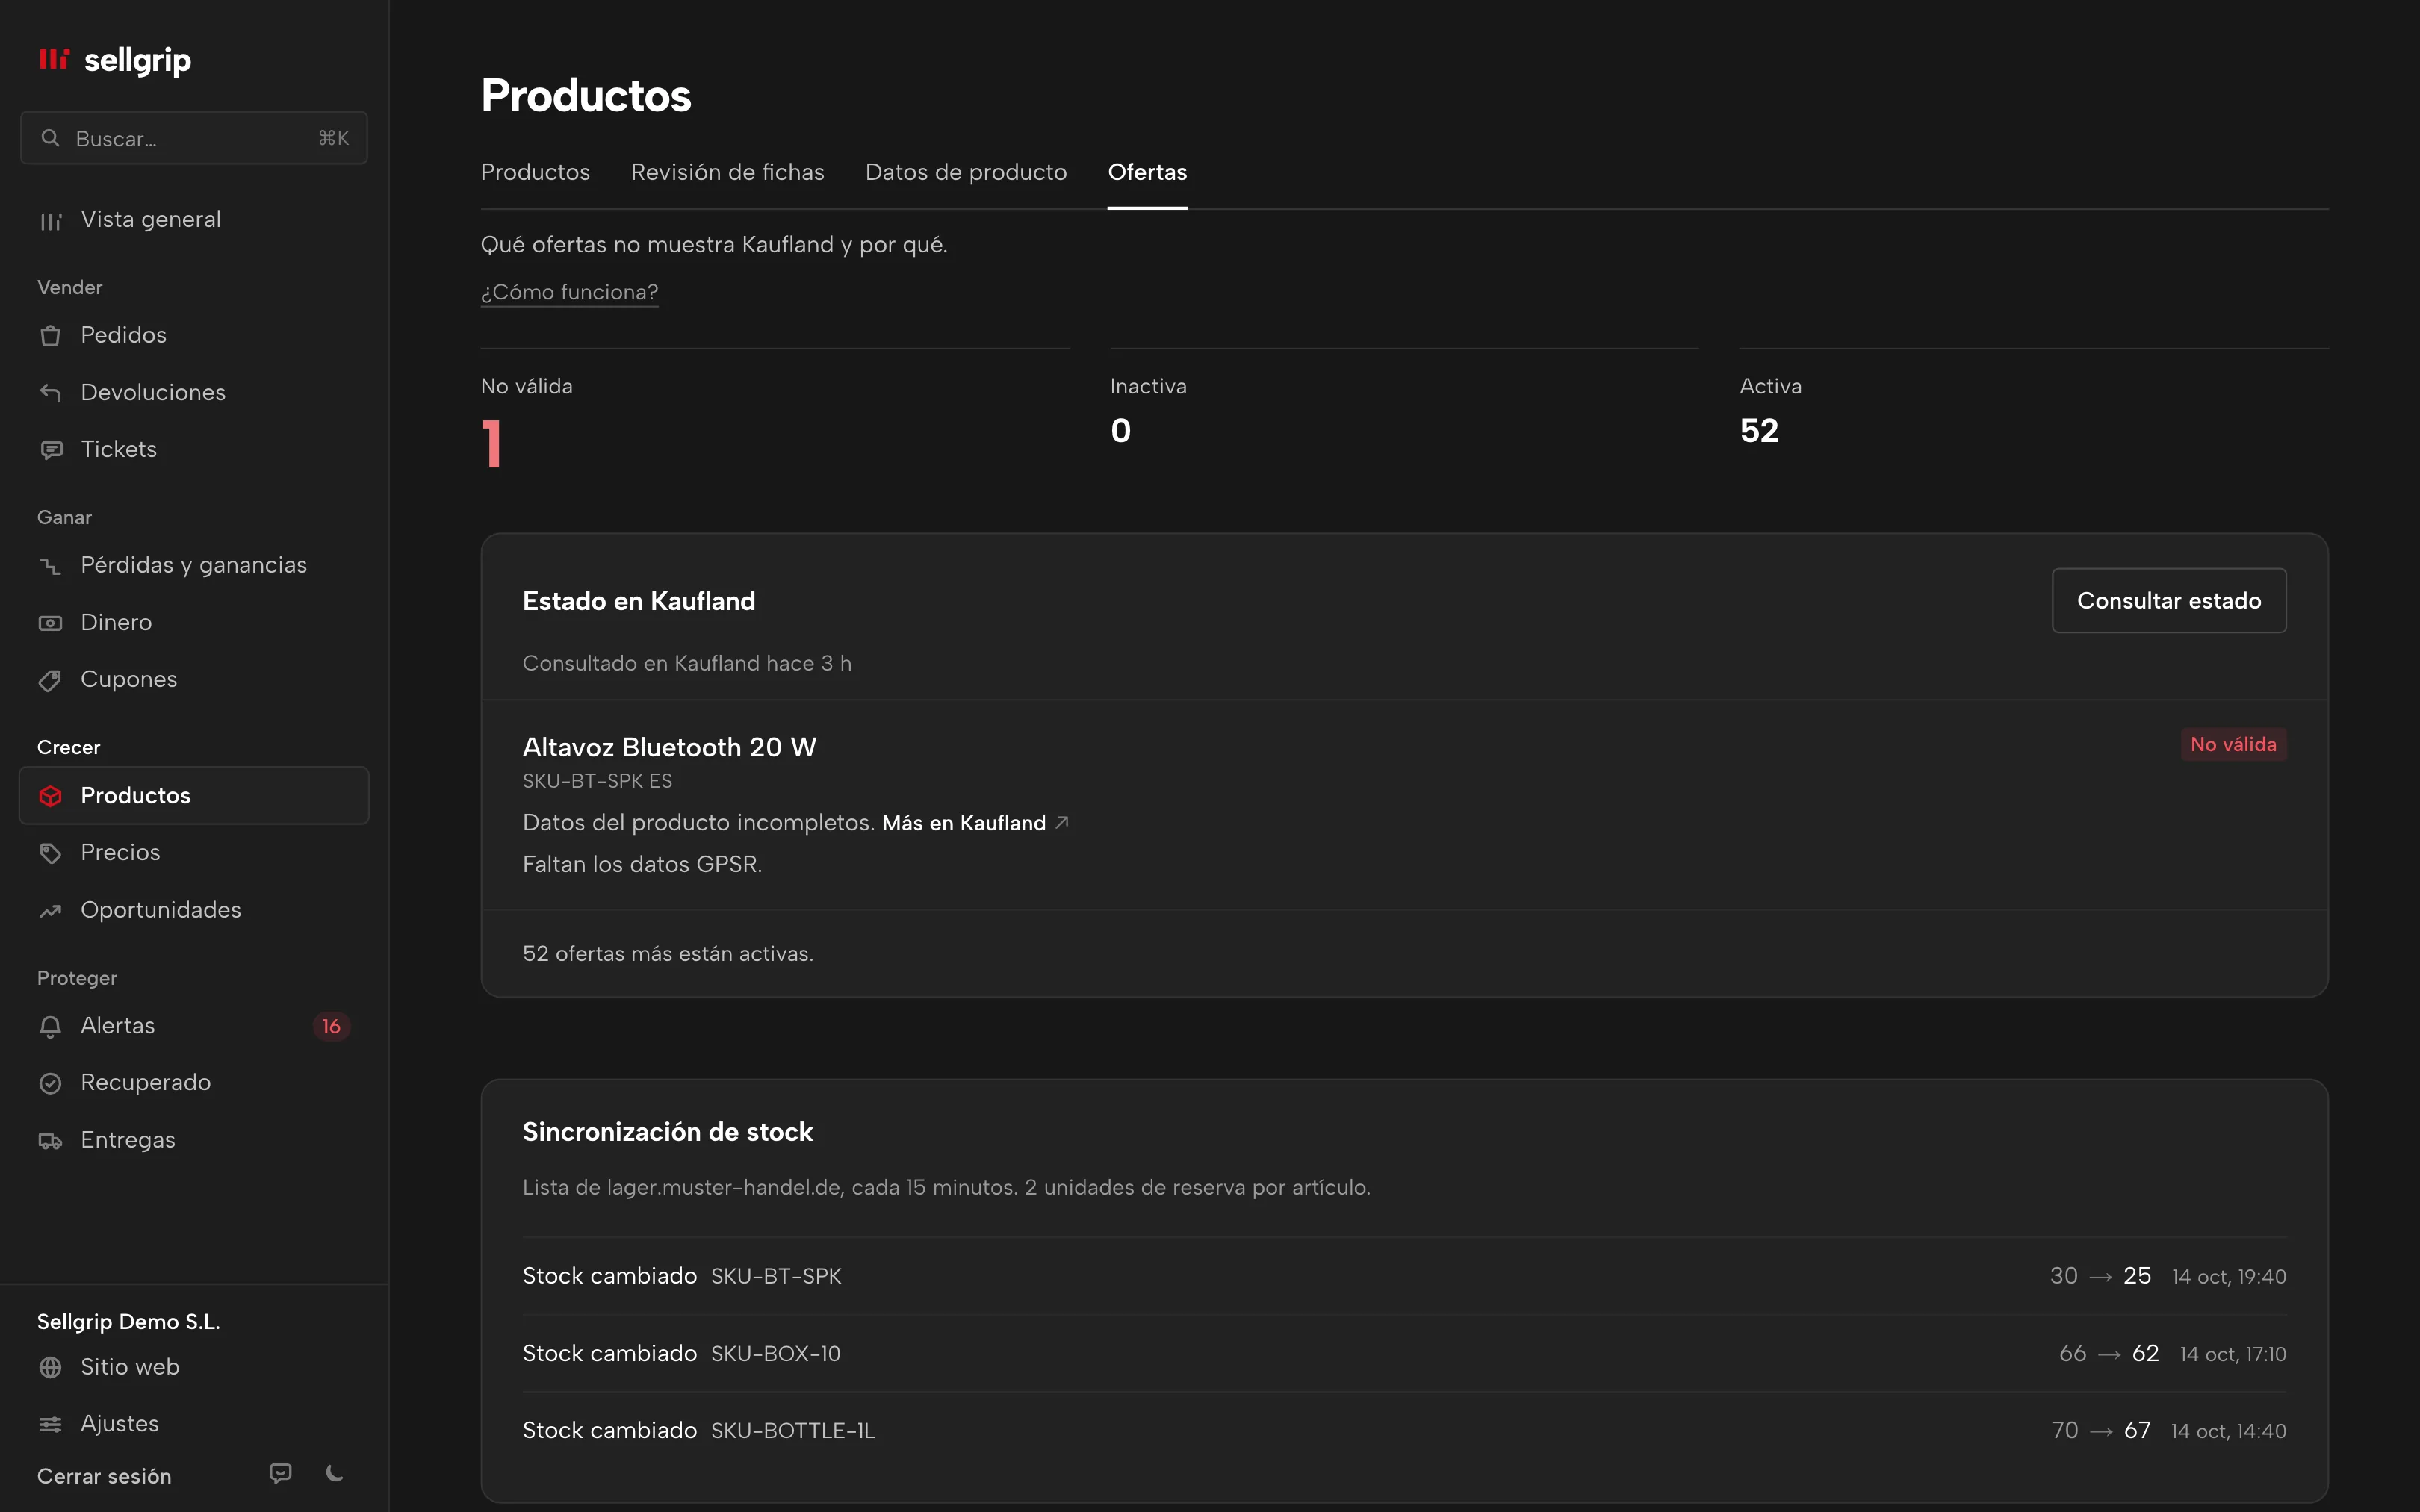Click the Devoluciones return arrow icon

coord(50,393)
